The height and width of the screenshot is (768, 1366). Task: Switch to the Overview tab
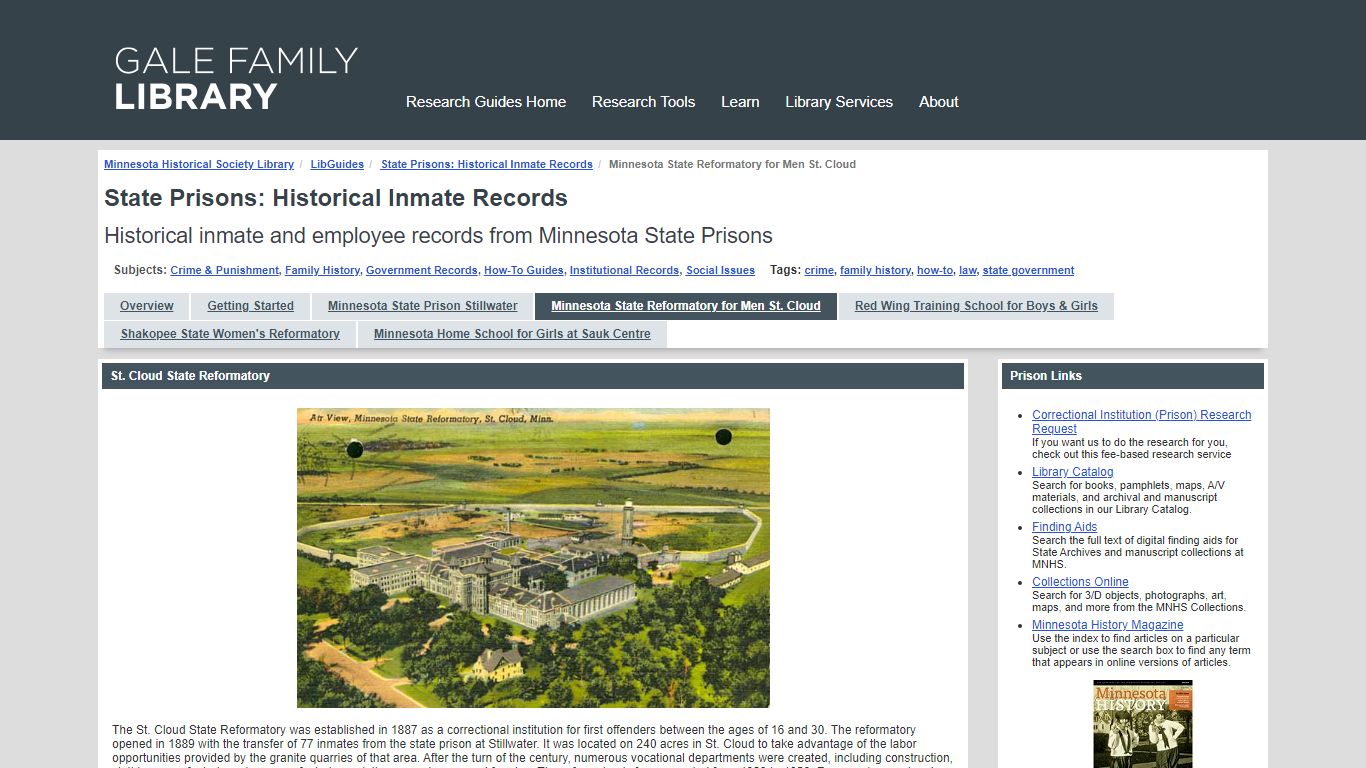[x=146, y=306]
